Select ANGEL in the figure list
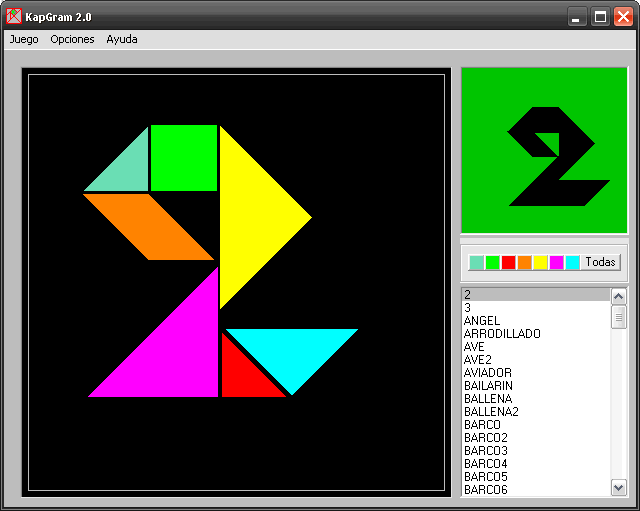Screen dimensions: 640x511 tap(536, 320)
